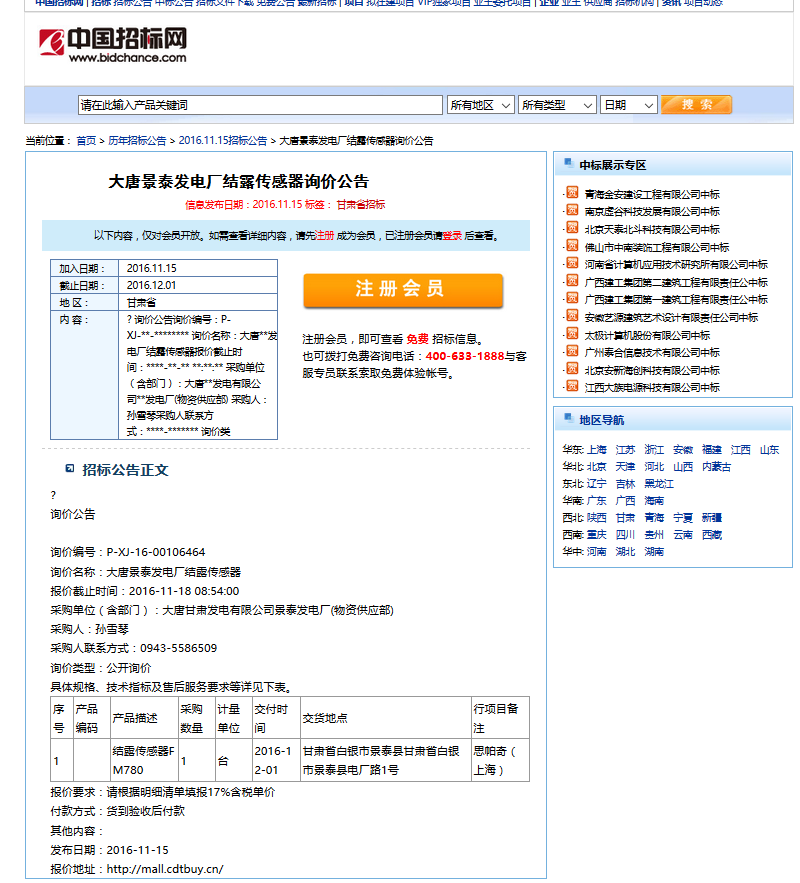Open the 所有地区 region dropdown
This screenshot has height=883, width=800.
click(480, 105)
